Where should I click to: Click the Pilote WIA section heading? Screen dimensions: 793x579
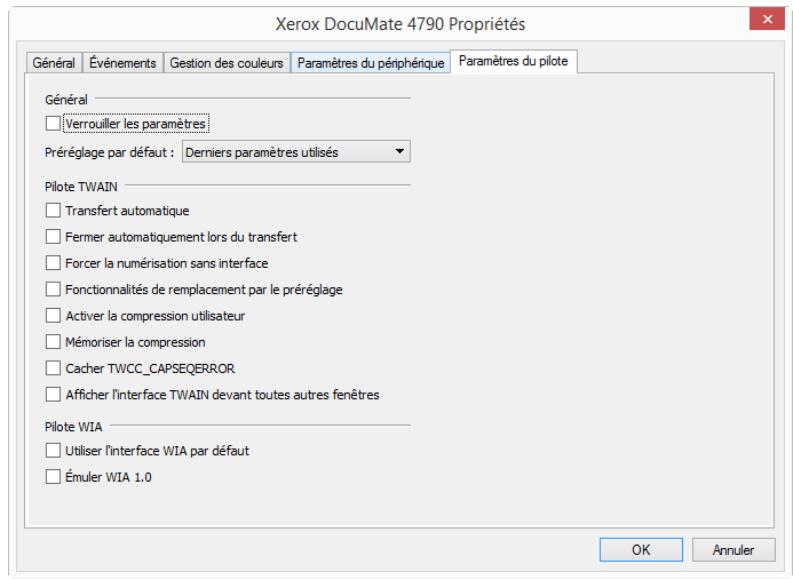click(x=74, y=427)
